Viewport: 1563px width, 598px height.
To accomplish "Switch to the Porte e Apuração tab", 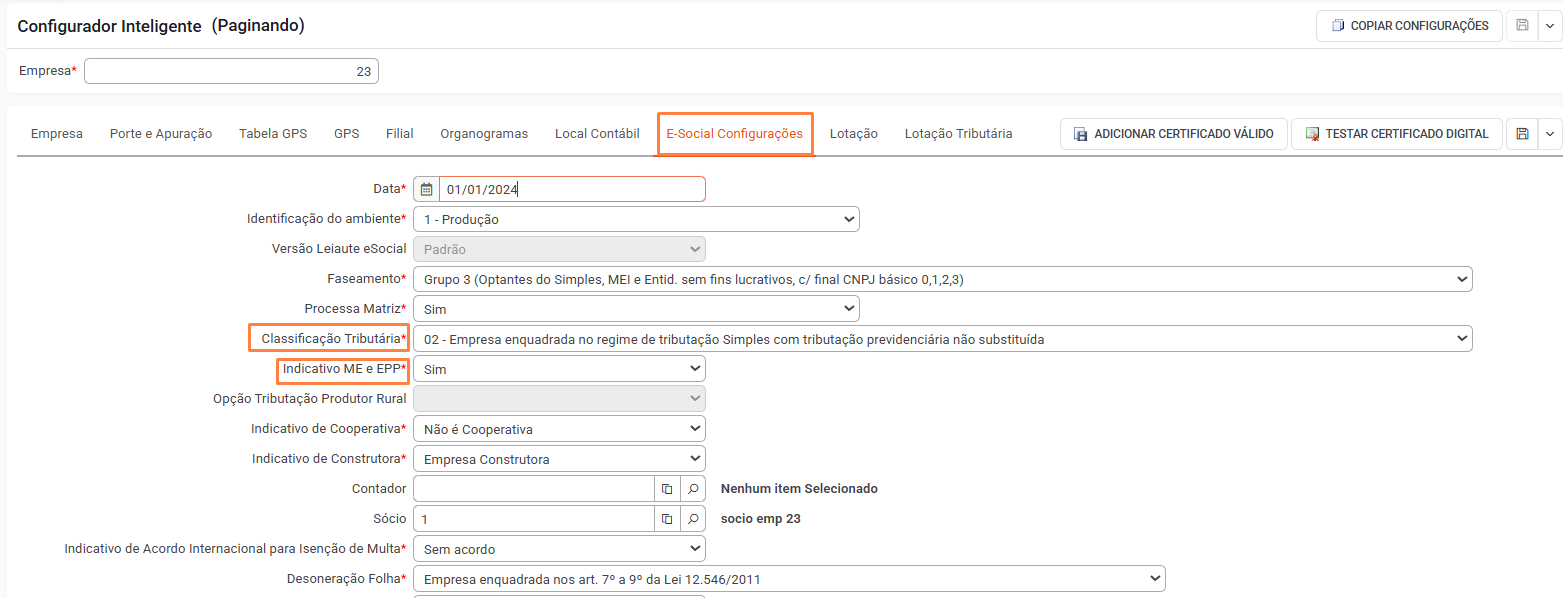I will pyautogui.click(x=161, y=134).
